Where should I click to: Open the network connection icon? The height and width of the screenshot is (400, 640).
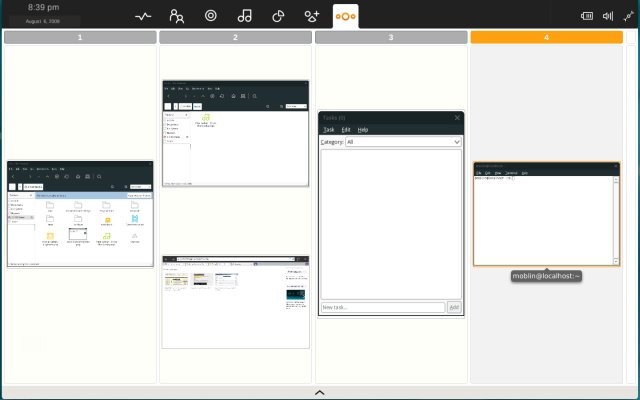[628, 16]
